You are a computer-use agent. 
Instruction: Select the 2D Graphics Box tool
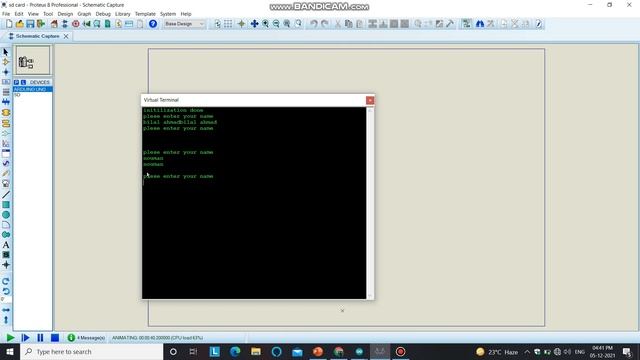tap(6, 205)
